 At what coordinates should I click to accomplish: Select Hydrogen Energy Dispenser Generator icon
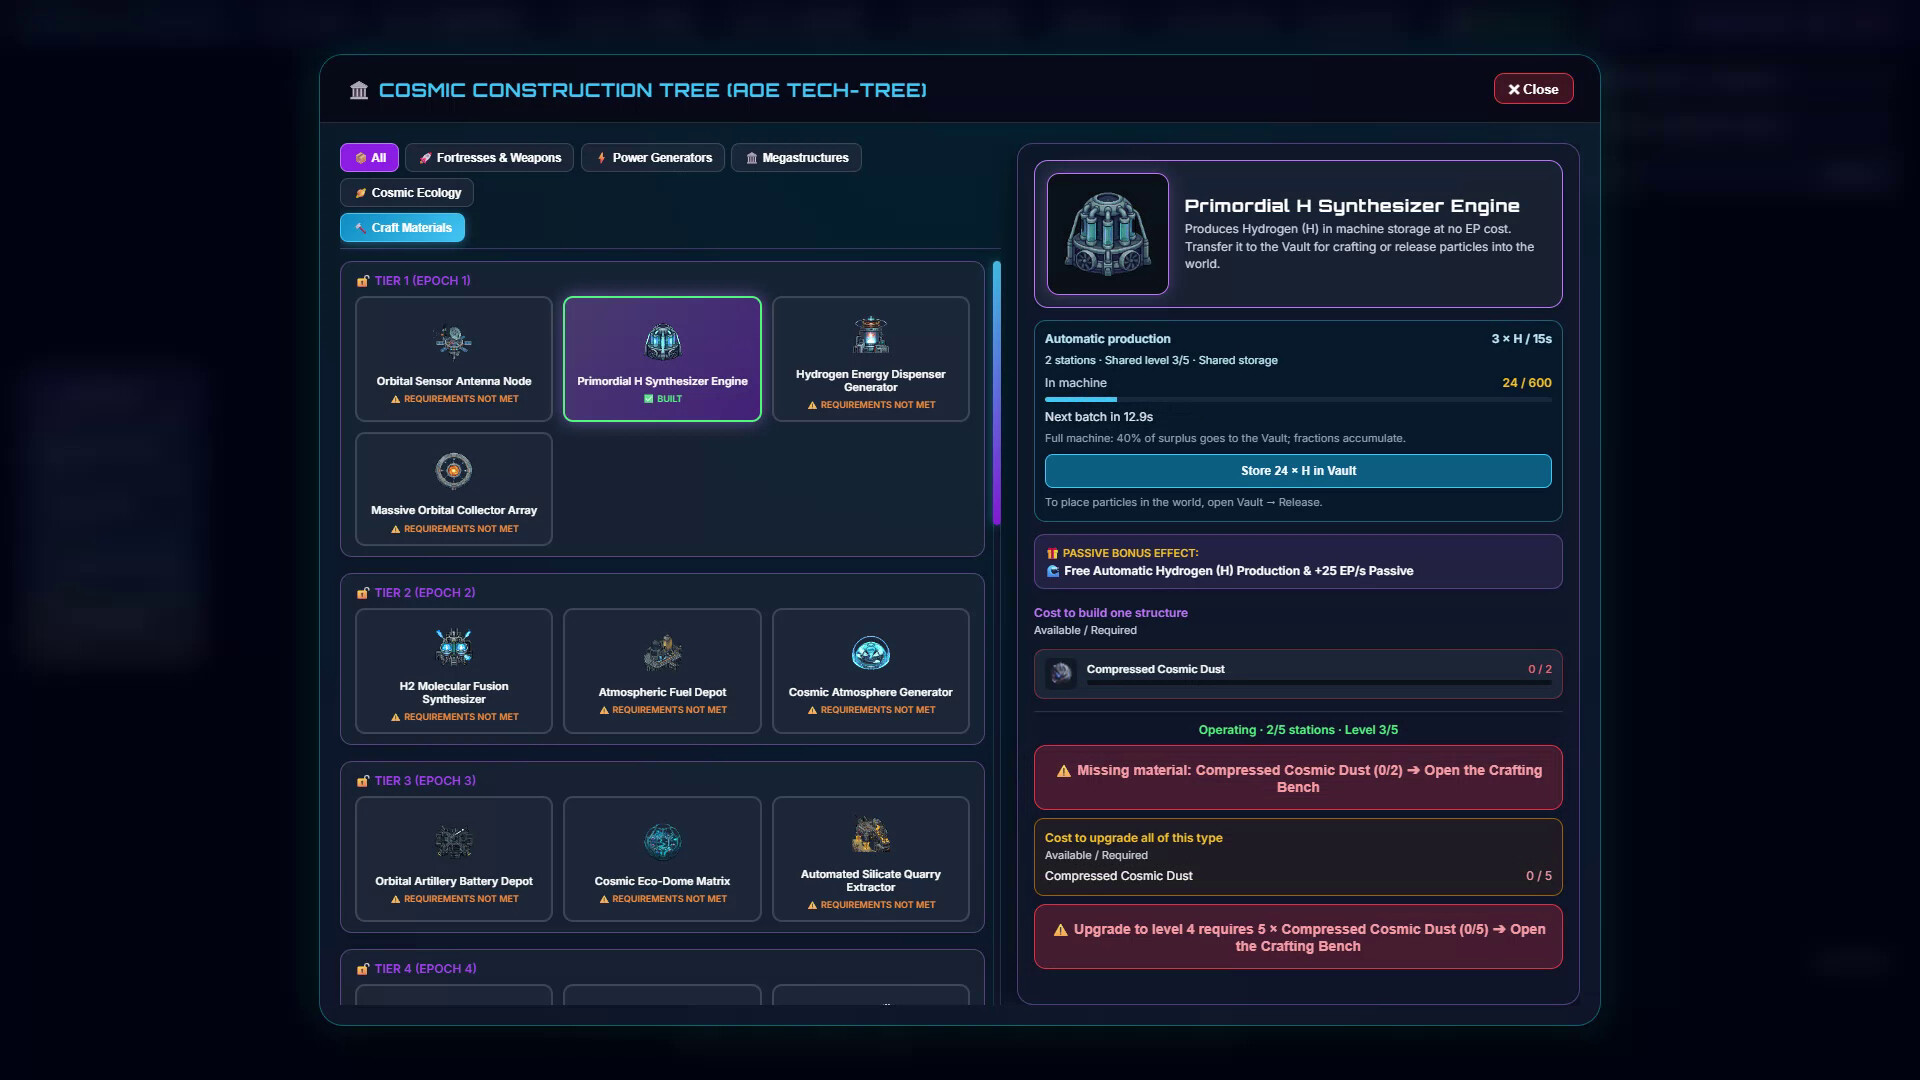[x=871, y=336]
